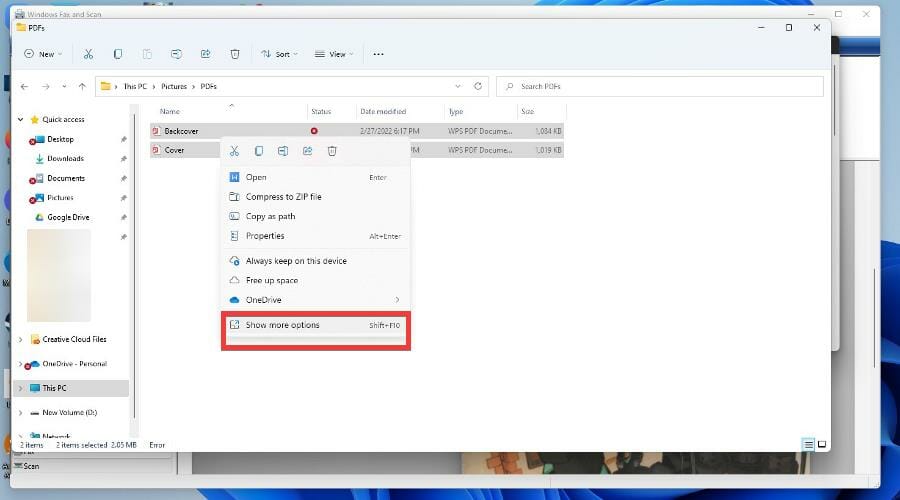Open Google Drive in Quick access
Image resolution: width=900 pixels, height=500 pixels.
click(68, 218)
